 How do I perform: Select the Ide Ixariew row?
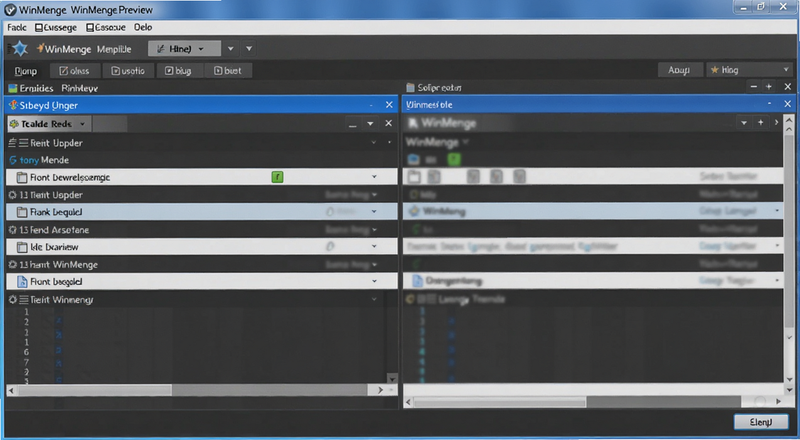(202, 247)
